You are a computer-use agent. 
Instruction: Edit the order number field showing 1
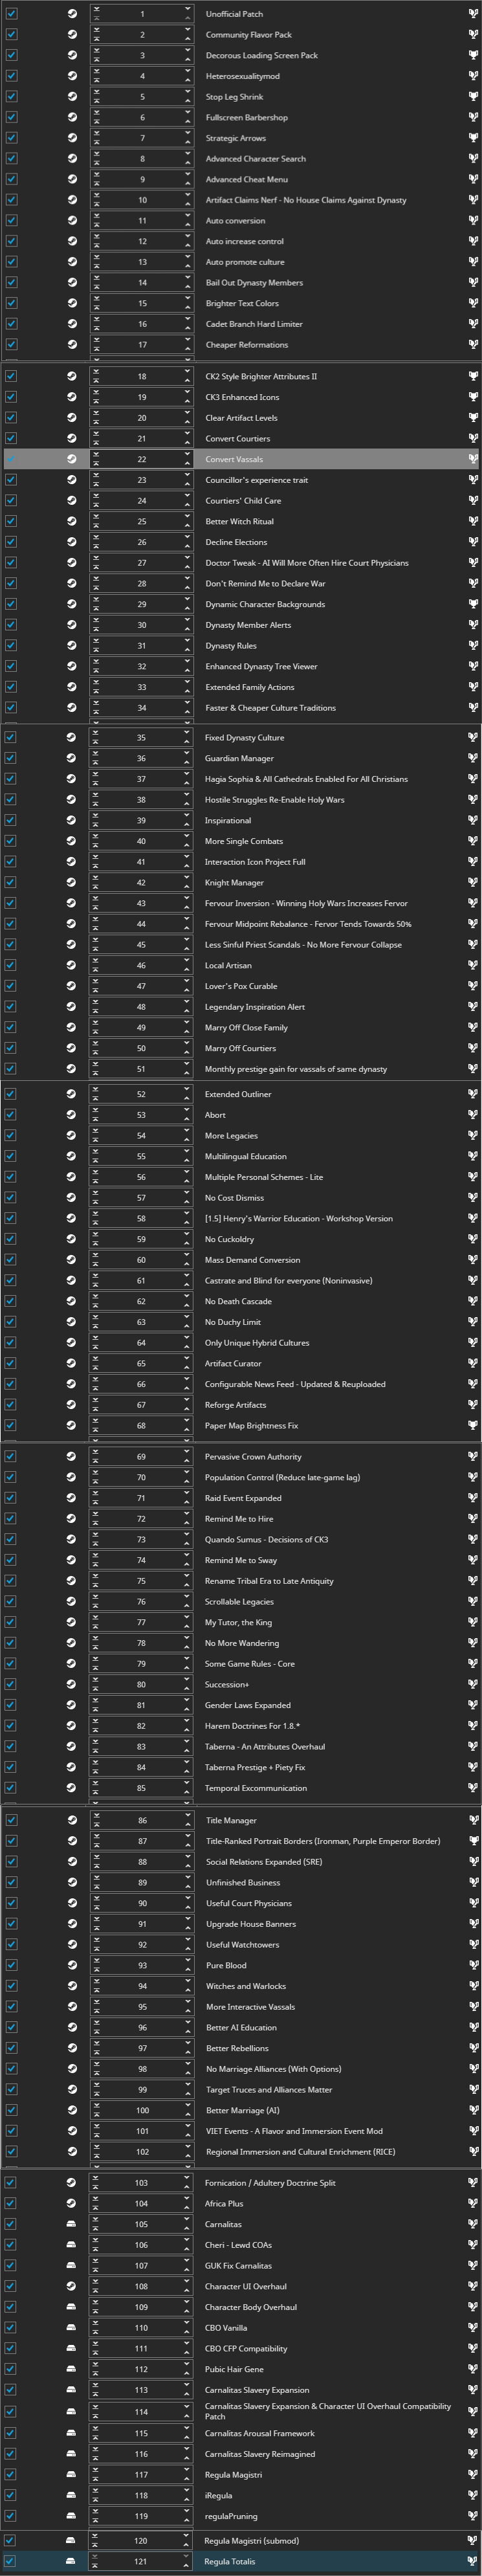click(142, 14)
